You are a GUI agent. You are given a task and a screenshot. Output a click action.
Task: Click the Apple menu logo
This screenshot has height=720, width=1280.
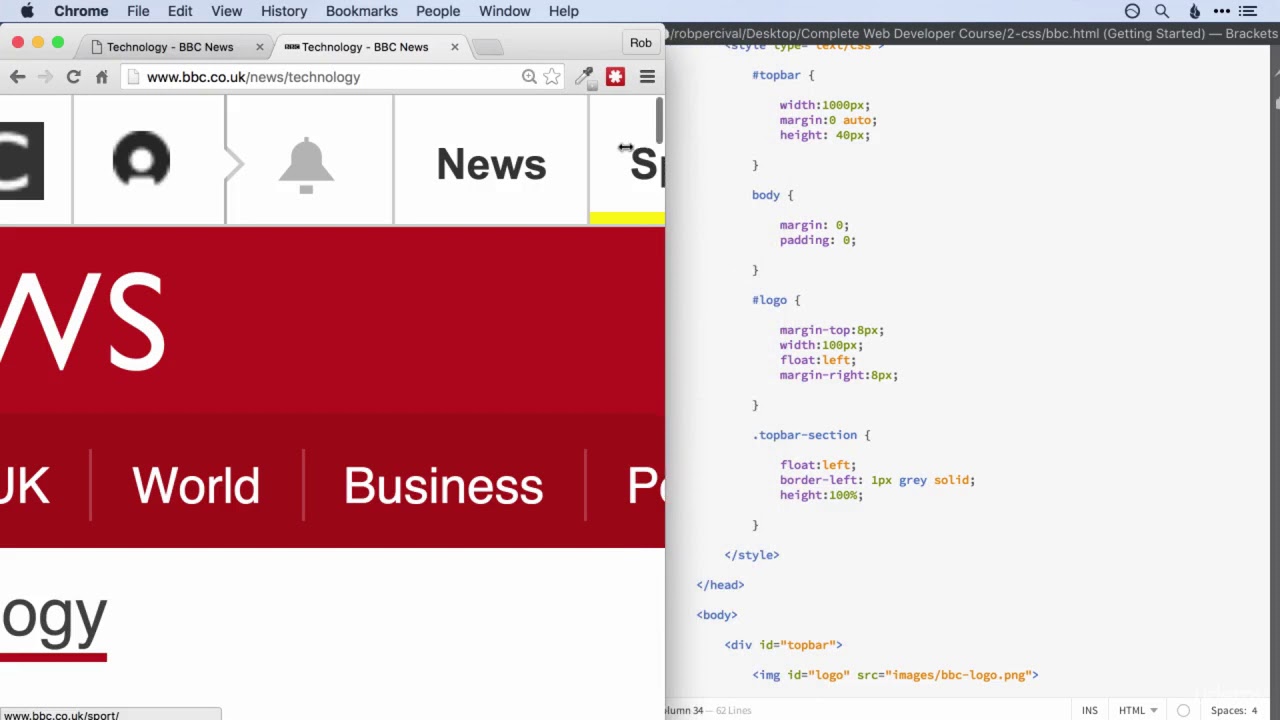pyautogui.click(x=27, y=11)
